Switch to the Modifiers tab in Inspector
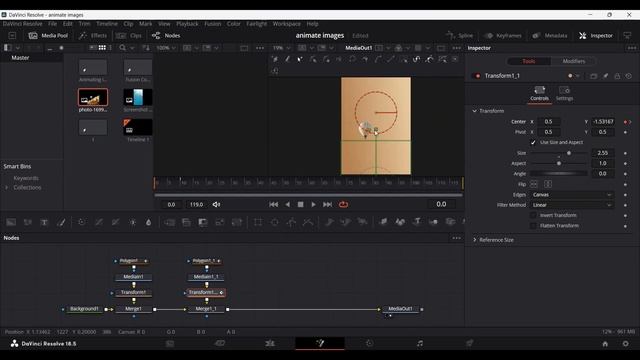The height and width of the screenshot is (360, 640). coord(573,61)
